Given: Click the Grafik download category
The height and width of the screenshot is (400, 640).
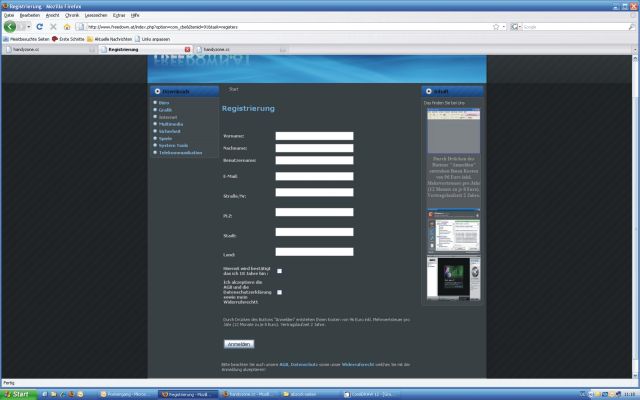Looking at the screenshot, I should 165,110.
